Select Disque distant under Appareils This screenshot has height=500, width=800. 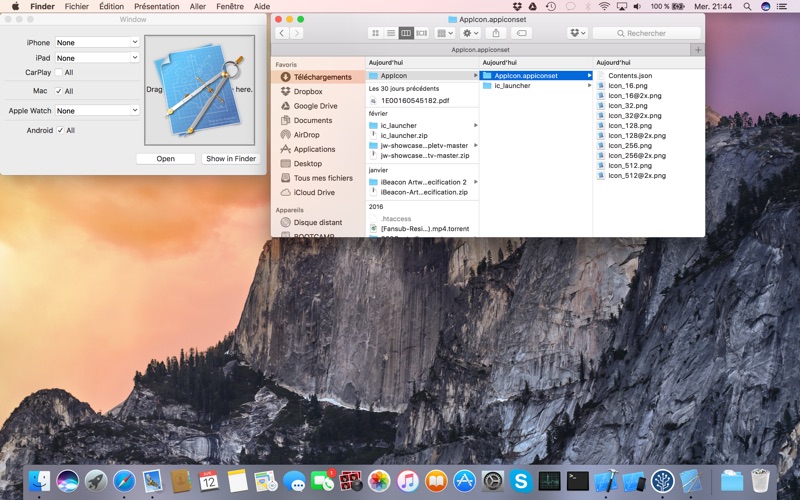pyautogui.click(x=318, y=222)
